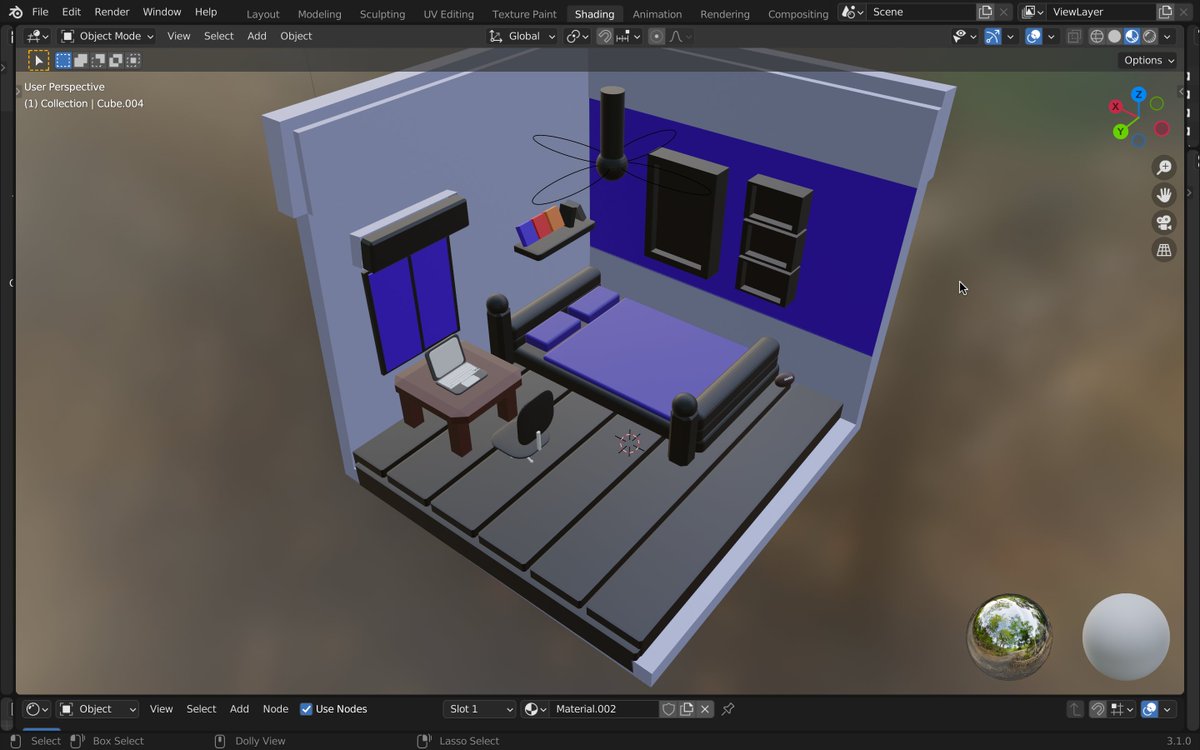
Task: Set selection mode to subtract
Action: [98, 60]
